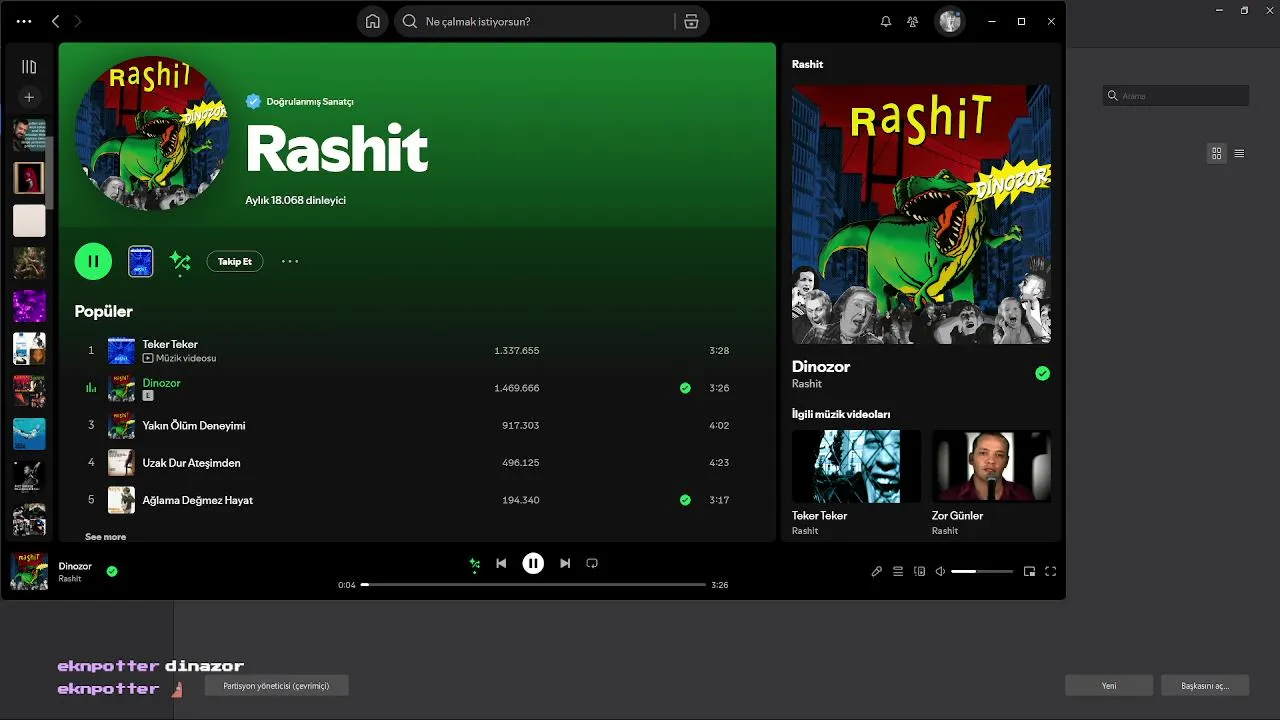Toggle smart shuffle in player controls
This screenshot has width=1280, height=720.
click(475, 564)
